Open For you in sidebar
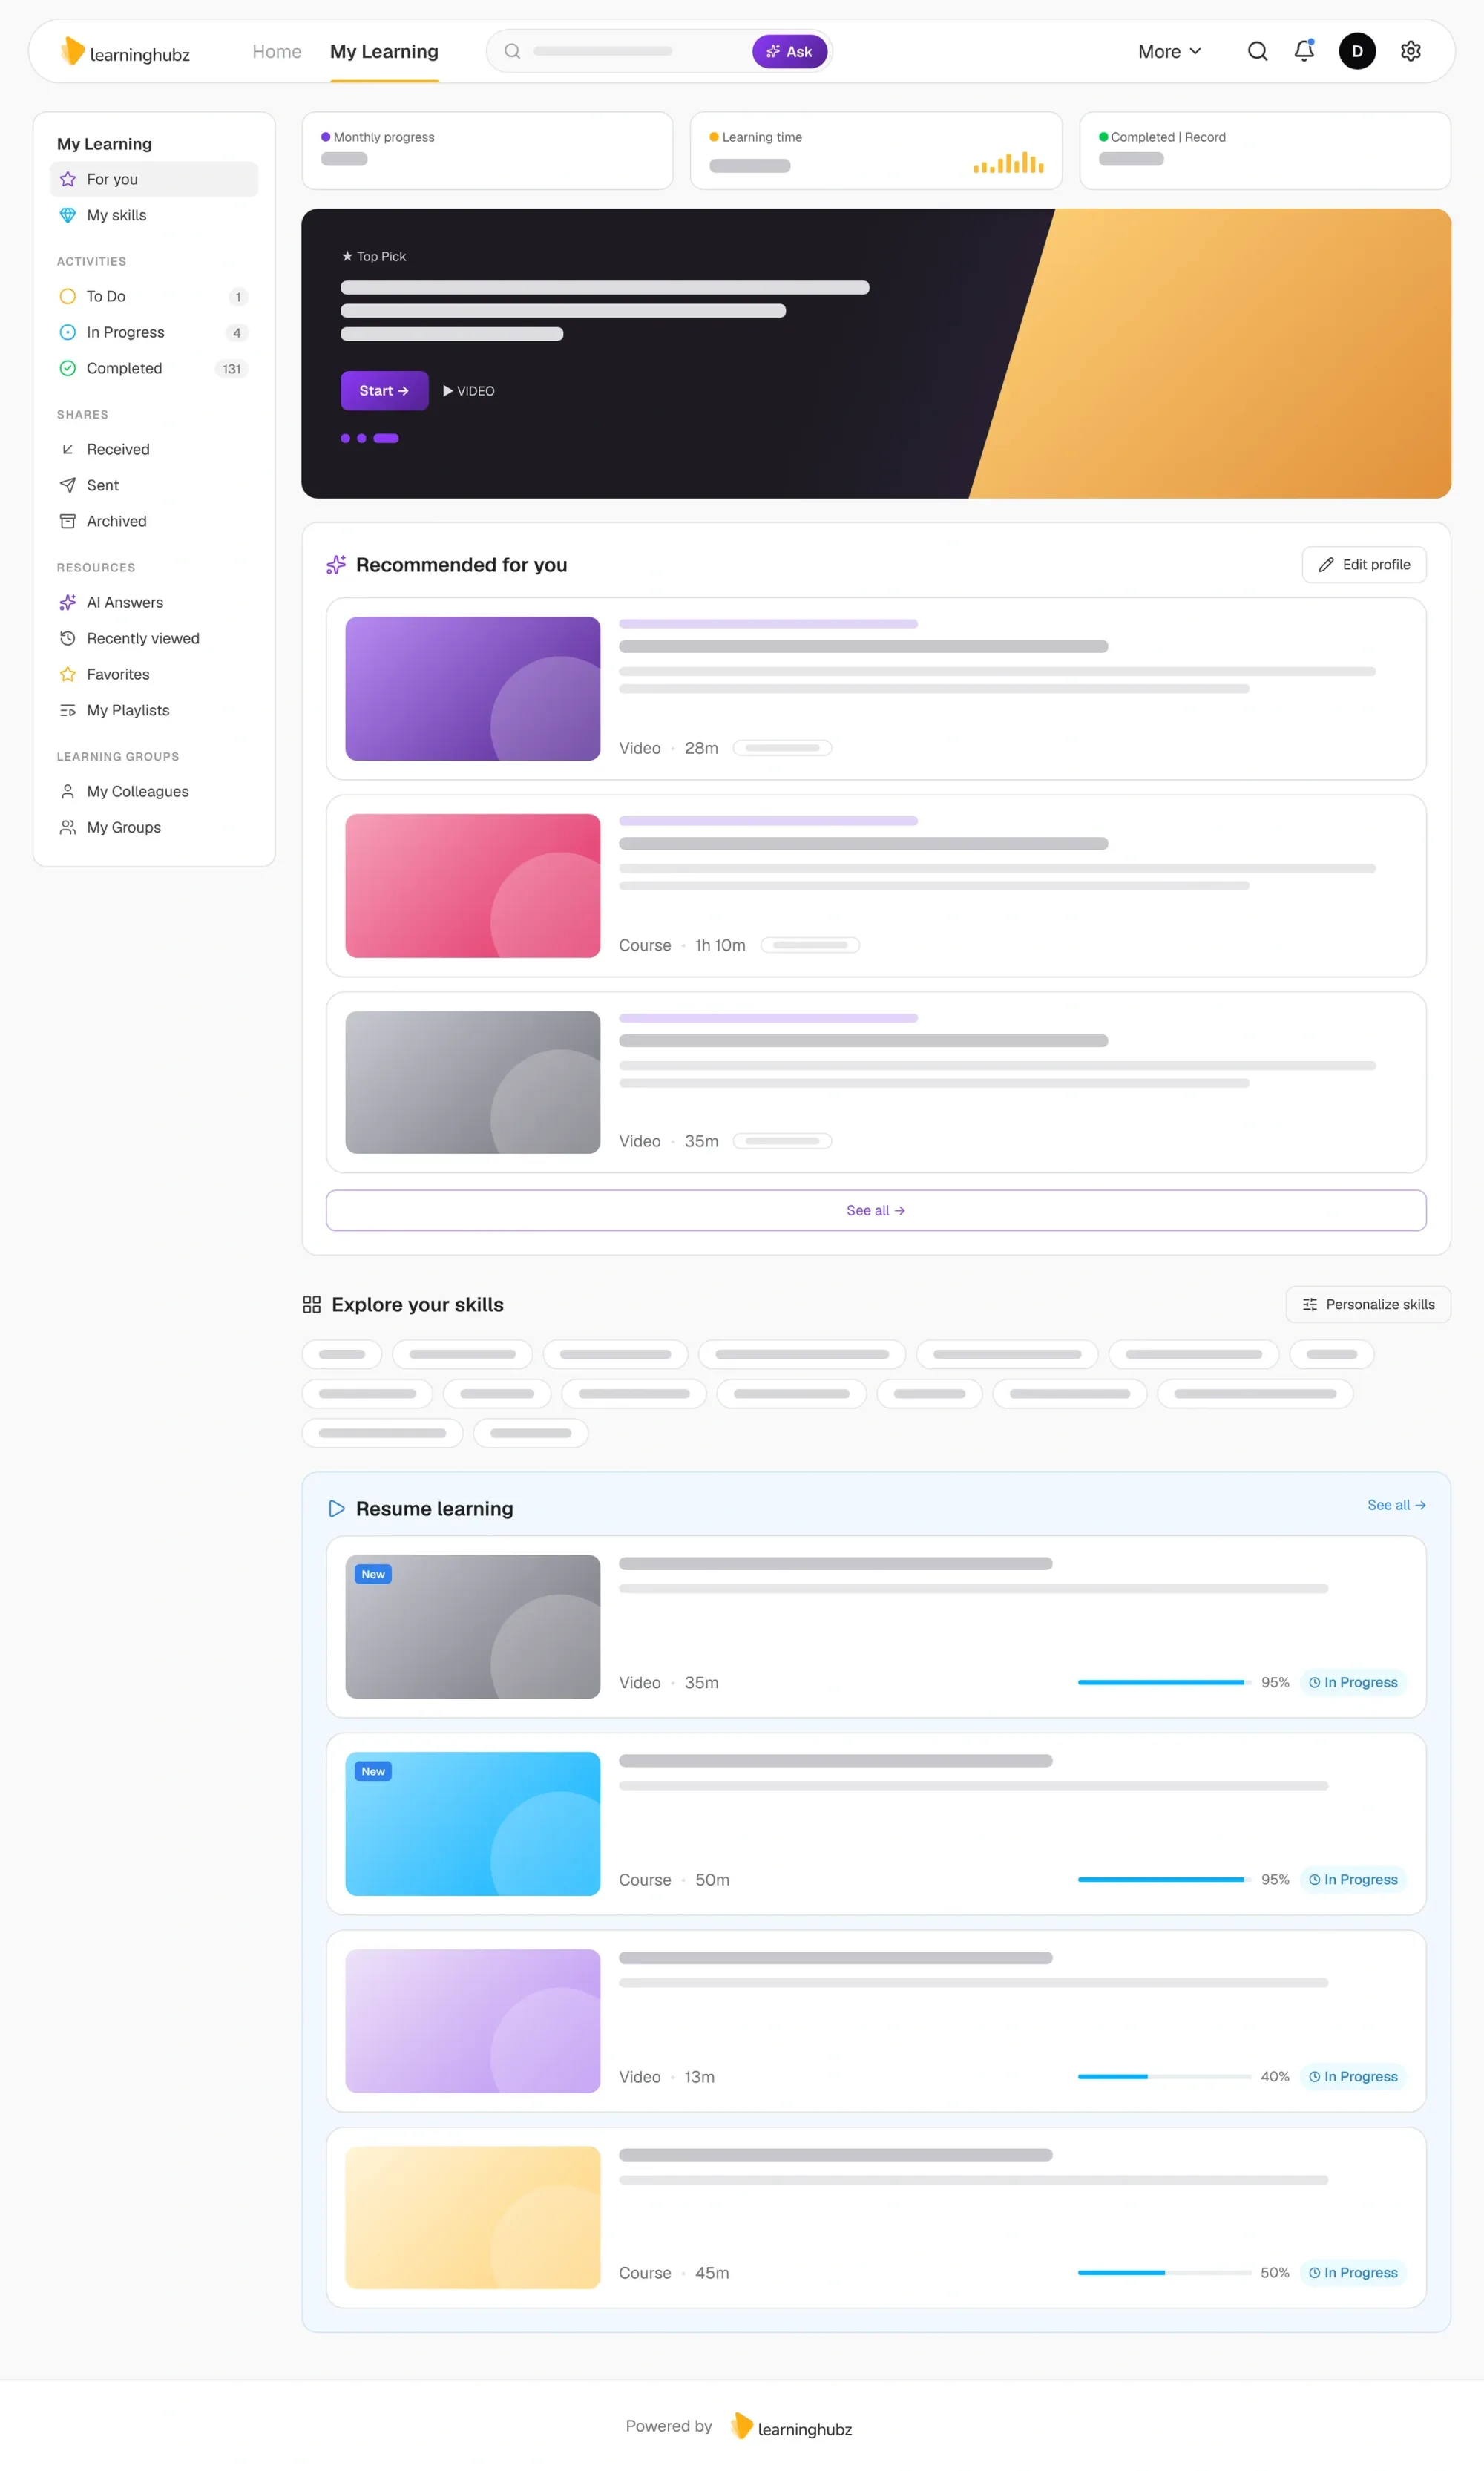The width and height of the screenshot is (1484, 2471). [x=154, y=179]
